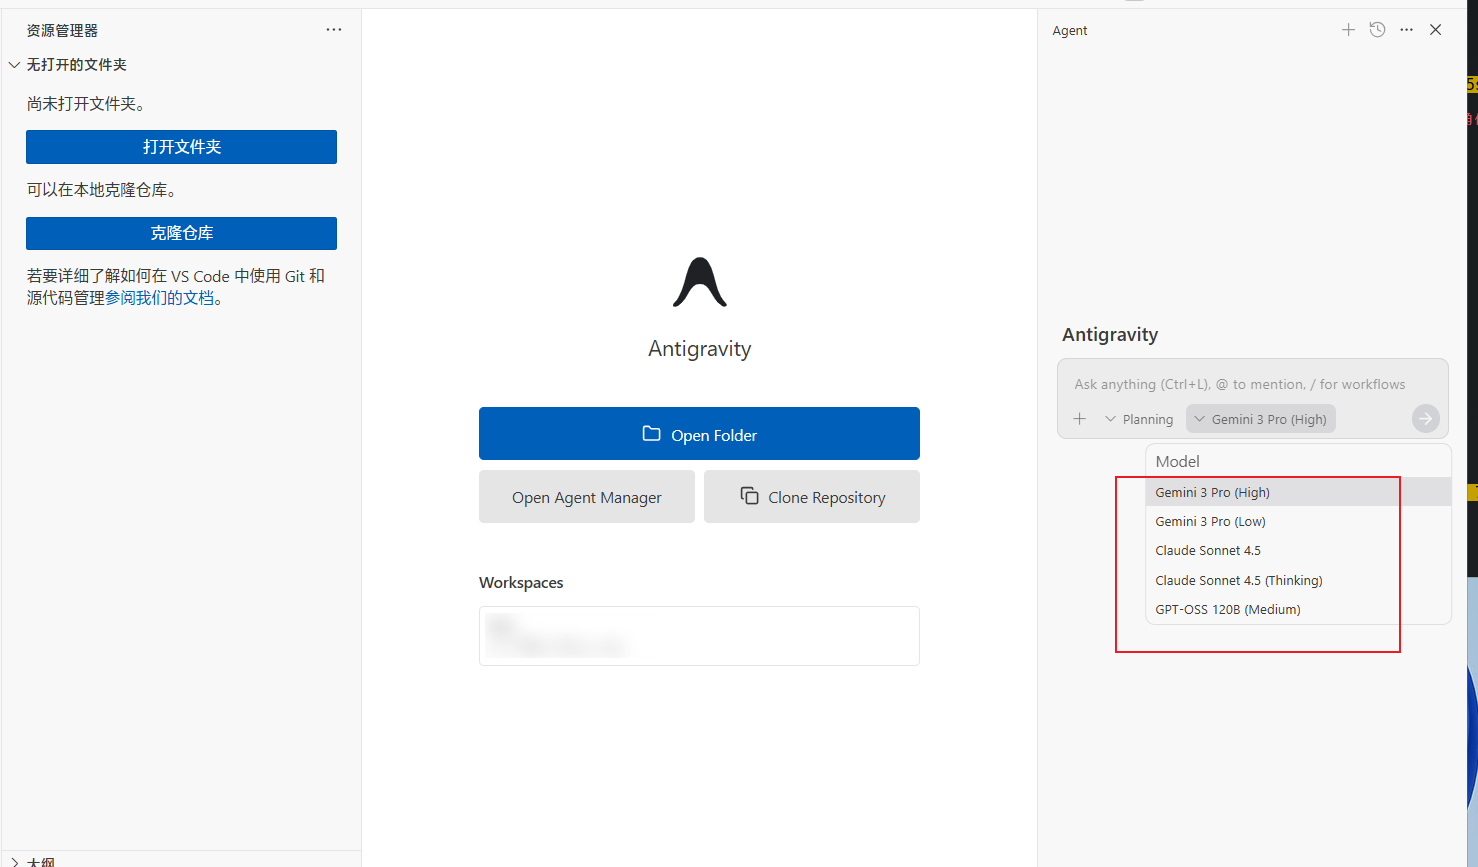Click the new conversation plus icon in Agent panel
1478x867 pixels.
point(1348,30)
